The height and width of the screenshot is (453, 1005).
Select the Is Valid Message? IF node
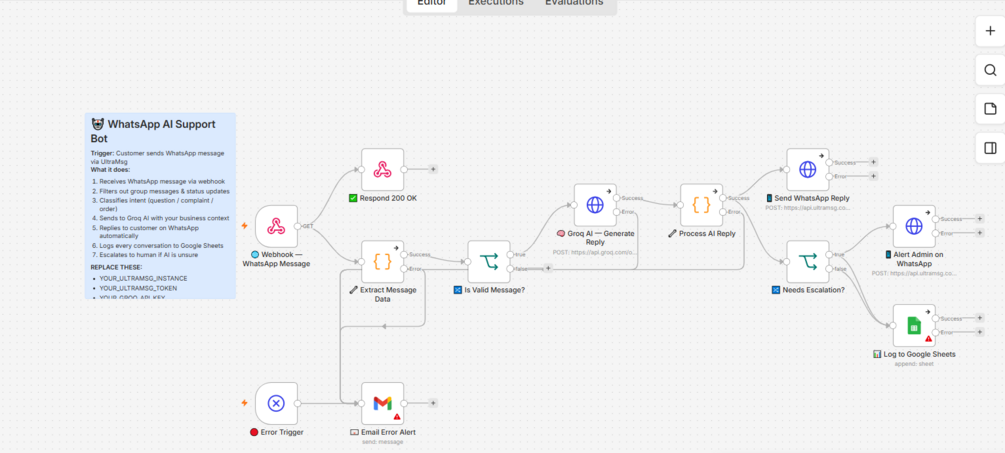click(x=489, y=261)
